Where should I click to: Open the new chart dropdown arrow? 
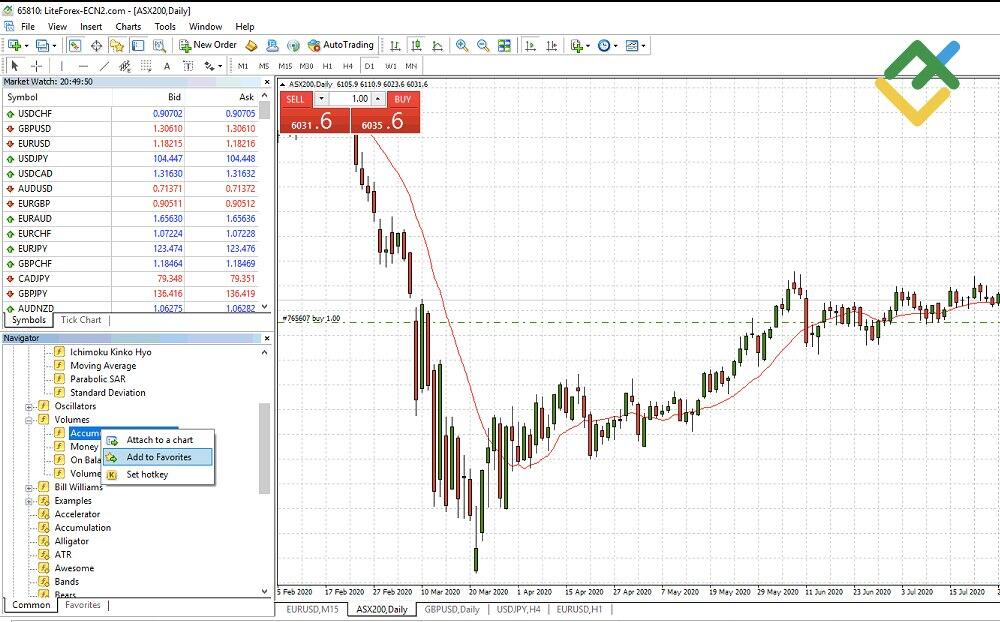pyautogui.click(x=26, y=45)
